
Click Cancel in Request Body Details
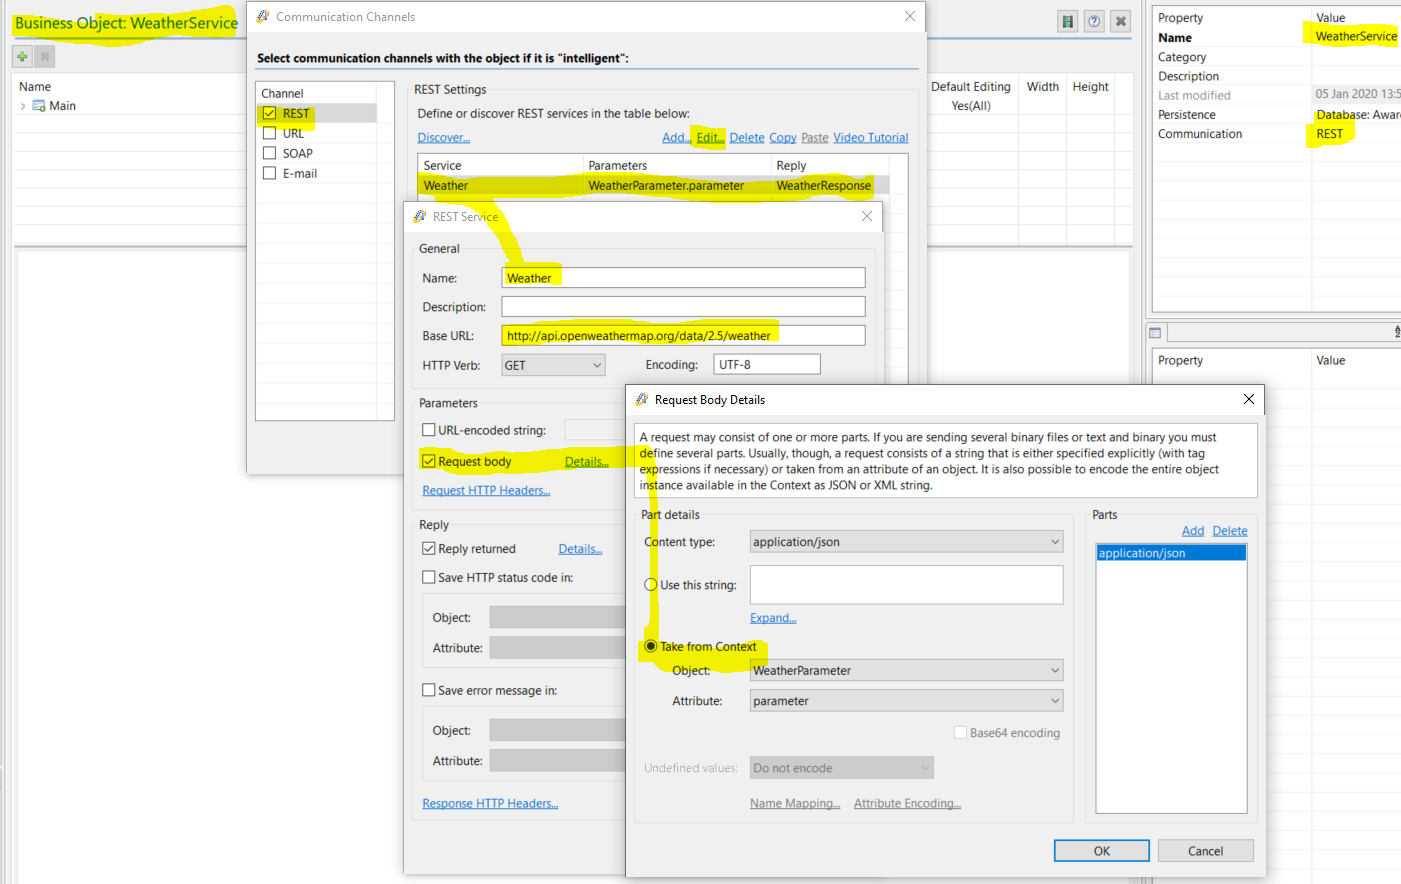pyautogui.click(x=1205, y=851)
